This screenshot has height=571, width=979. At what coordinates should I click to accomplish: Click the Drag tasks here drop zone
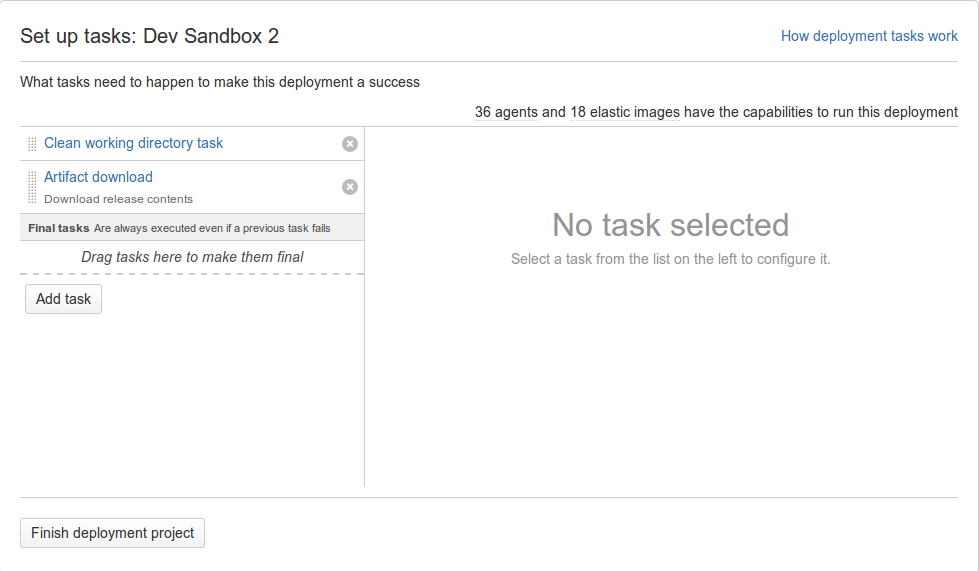coord(192,257)
